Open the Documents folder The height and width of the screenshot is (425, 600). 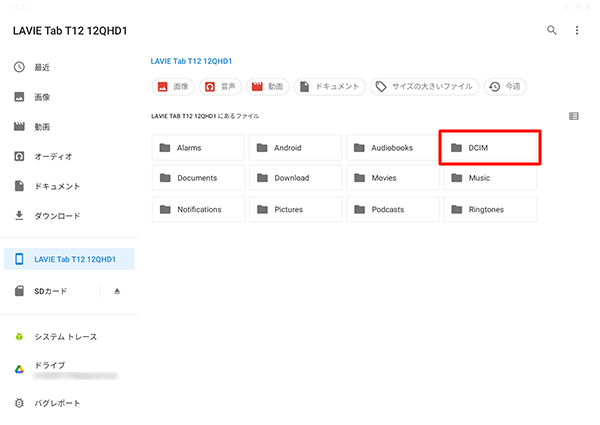pos(198,178)
